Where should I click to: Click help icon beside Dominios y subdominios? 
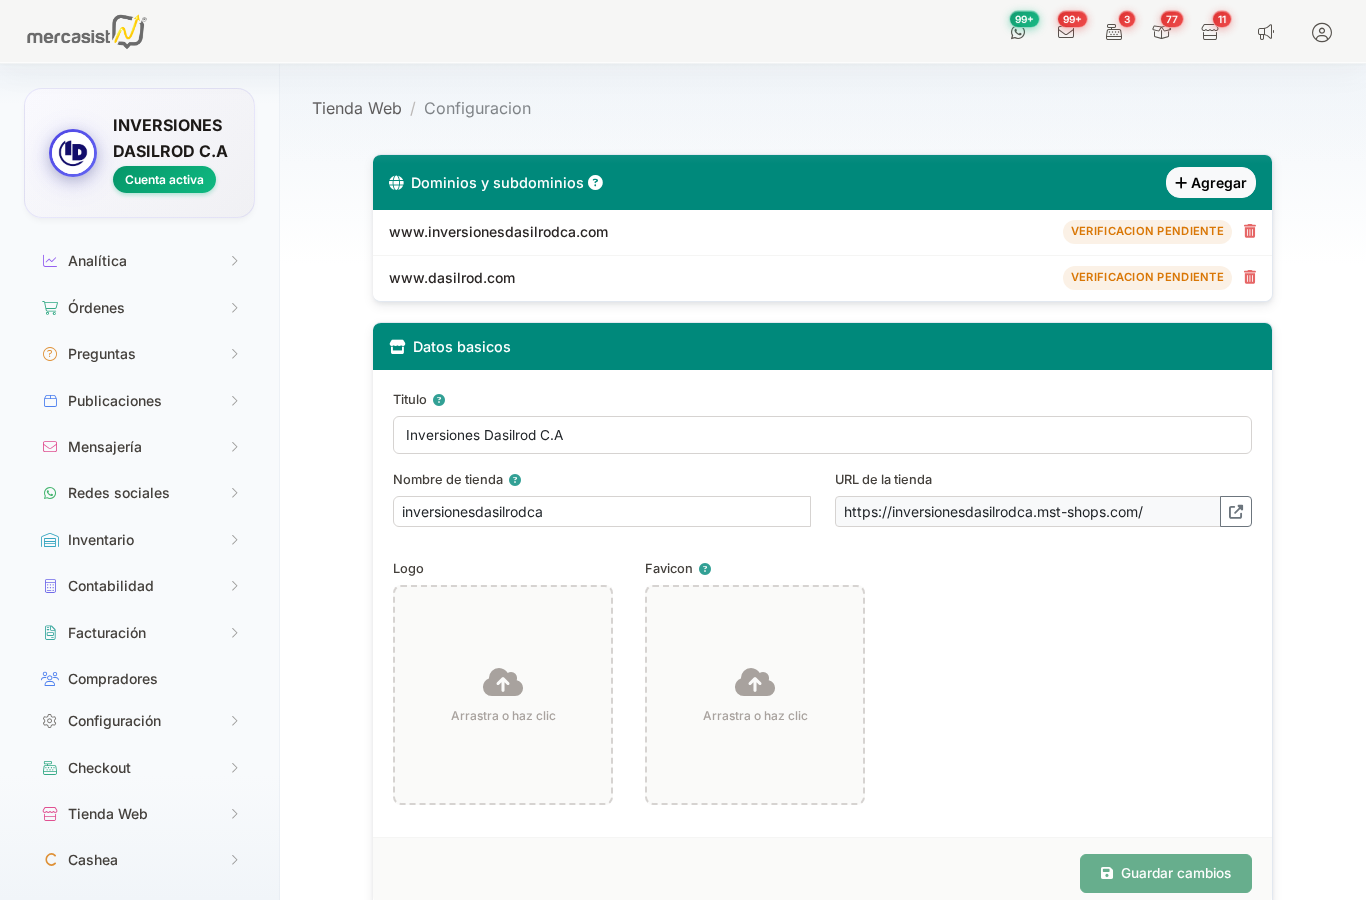(x=595, y=183)
